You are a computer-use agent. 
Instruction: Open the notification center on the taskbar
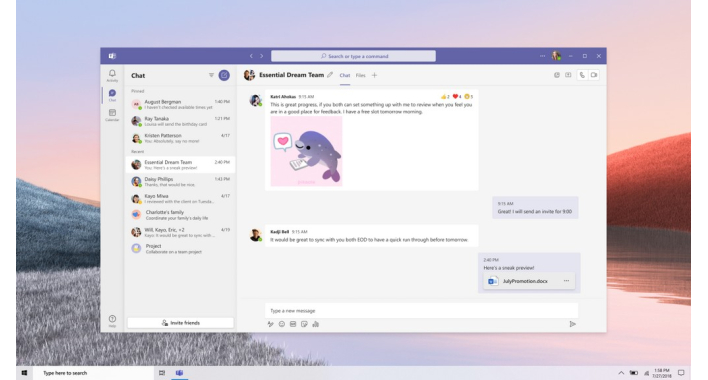(x=681, y=373)
